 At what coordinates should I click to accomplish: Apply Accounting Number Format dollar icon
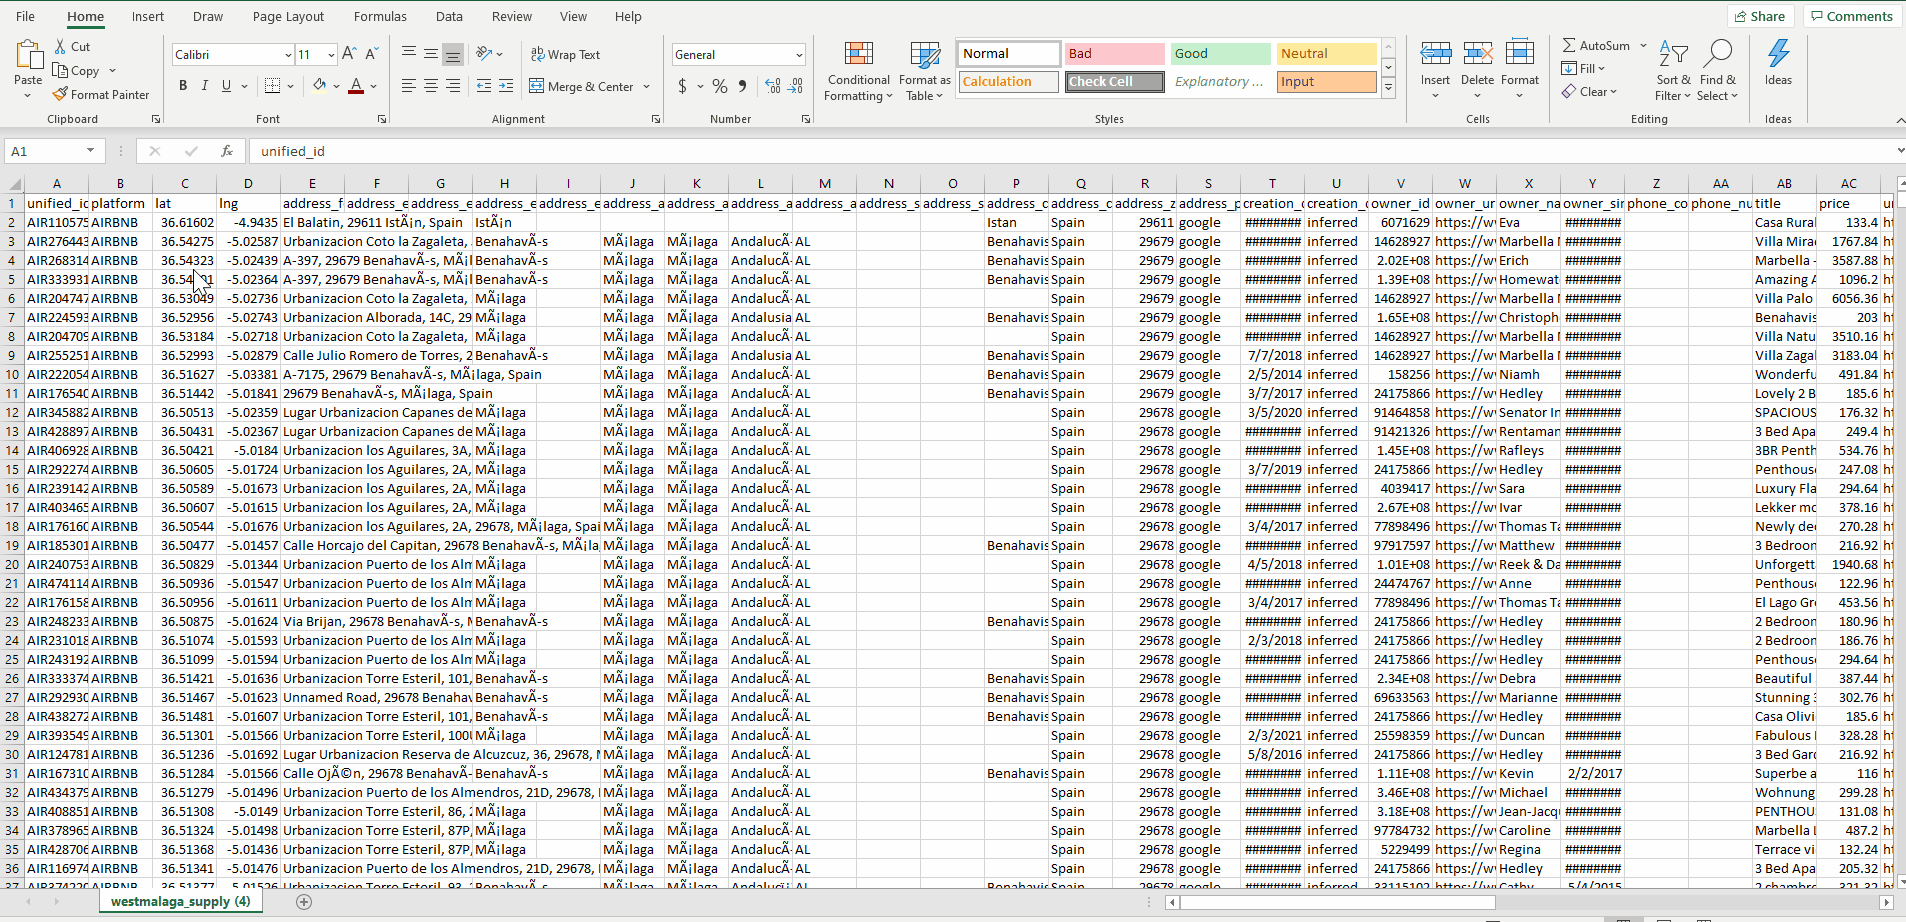[682, 87]
